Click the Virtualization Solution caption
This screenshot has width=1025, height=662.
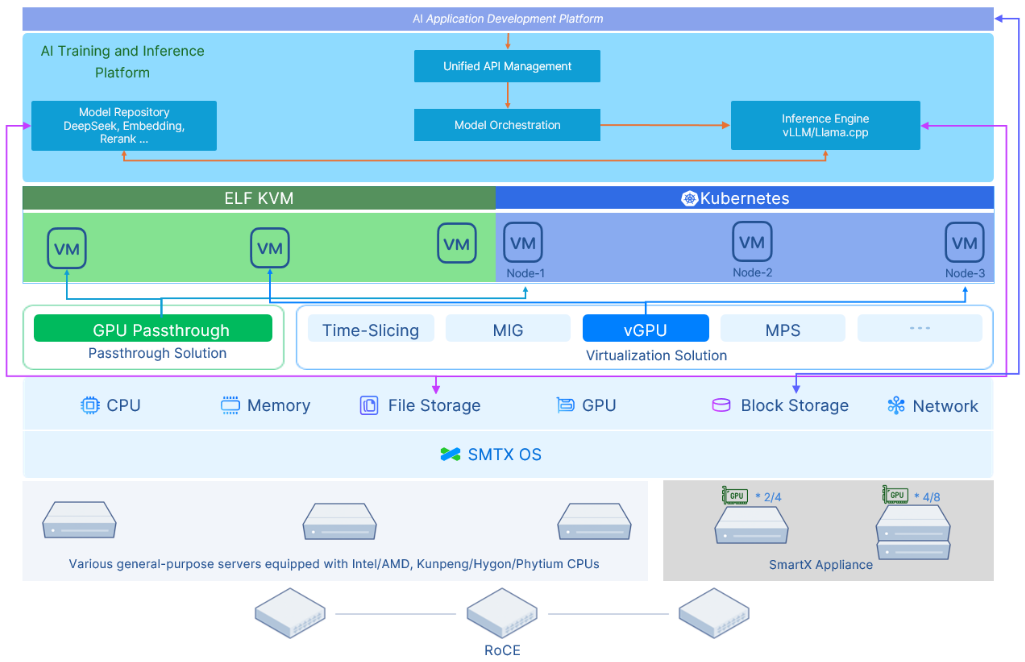(656, 356)
